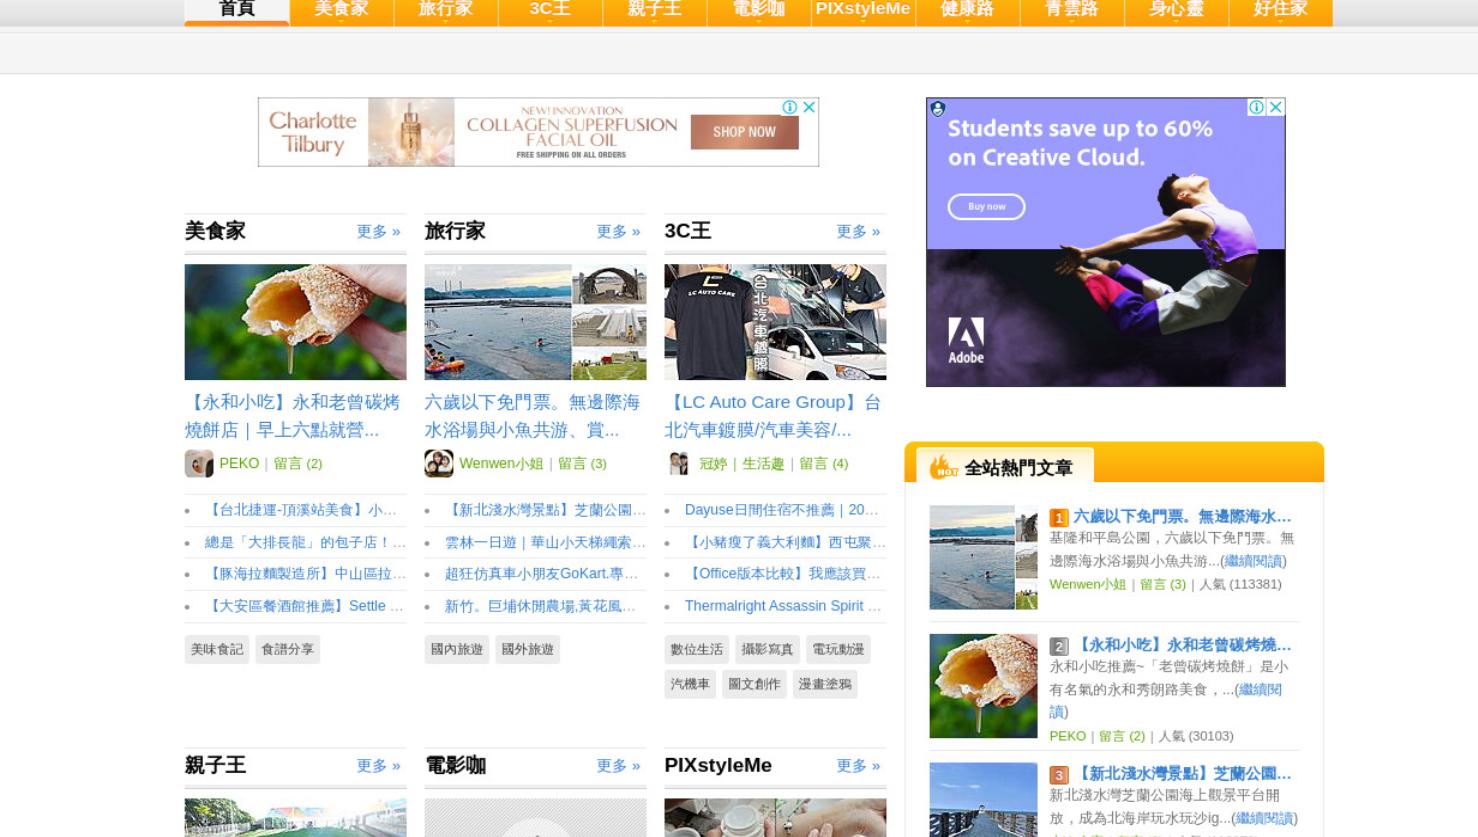Image resolution: width=1478 pixels, height=837 pixels.
Task: Expand 更多 link in 3C王 section
Action: coord(858,232)
